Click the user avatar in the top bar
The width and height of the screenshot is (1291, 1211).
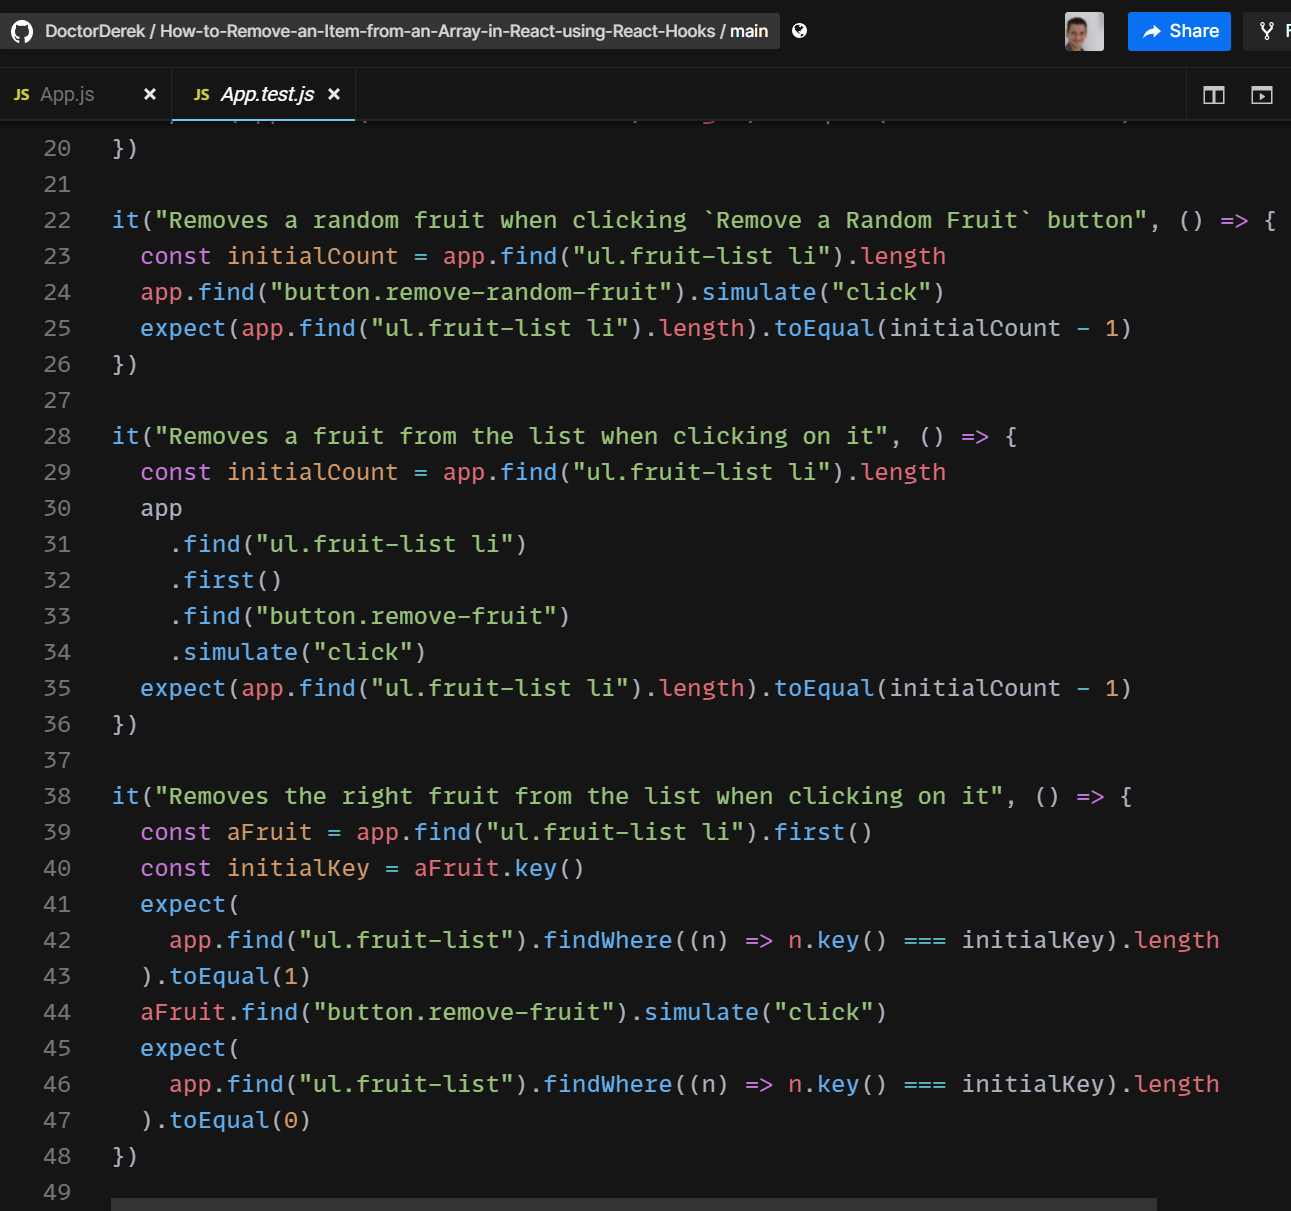[x=1084, y=31]
